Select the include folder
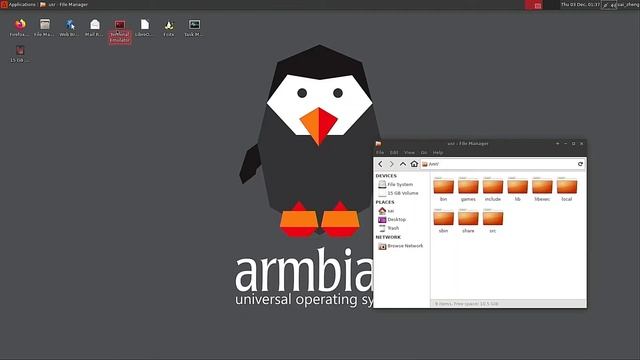The image size is (640, 360). click(493, 189)
